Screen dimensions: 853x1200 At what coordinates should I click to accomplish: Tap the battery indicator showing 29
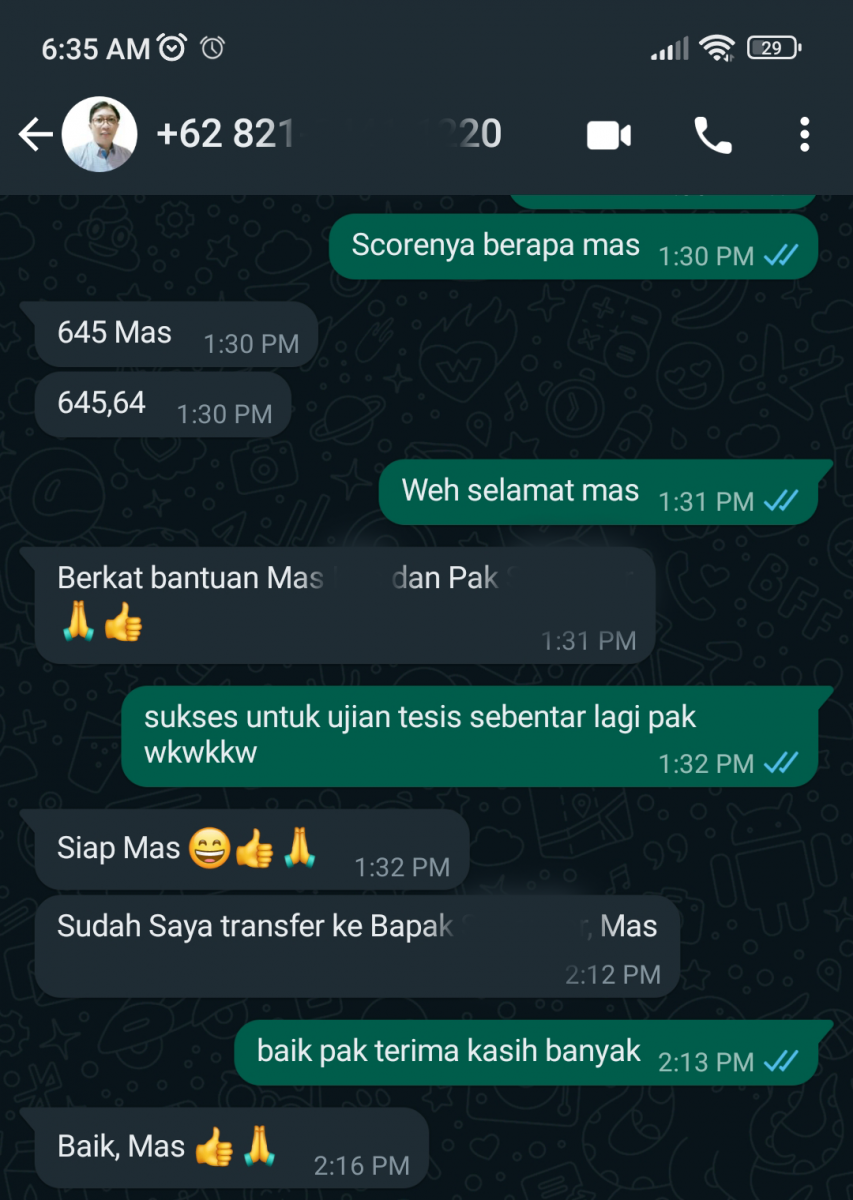774,47
